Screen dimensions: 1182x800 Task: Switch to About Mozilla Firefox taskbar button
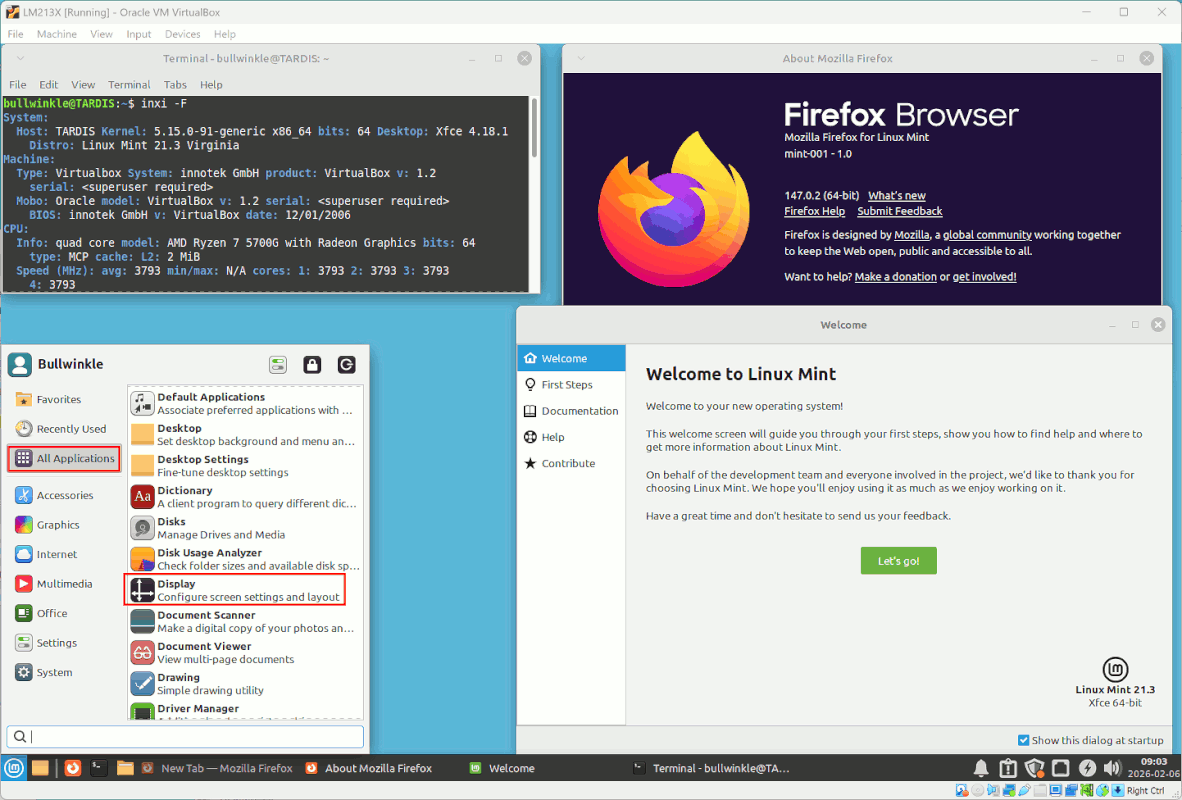[x=369, y=768]
